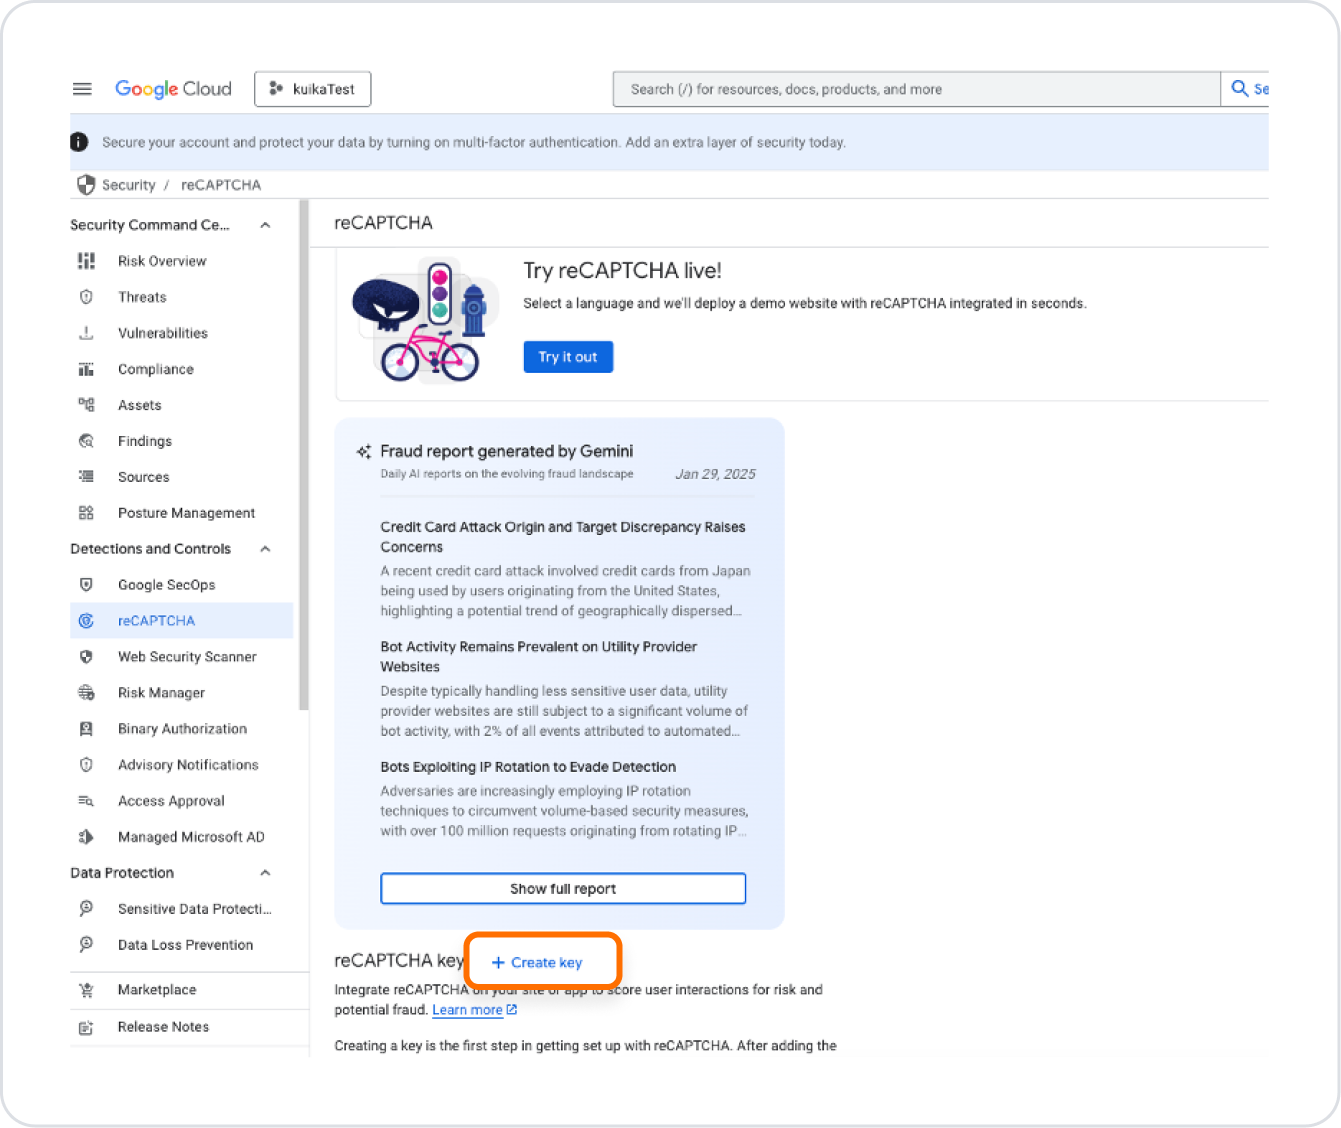Select Access Approval in the sidebar
This screenshot has width=1341, height=1128.
[171, 801]
